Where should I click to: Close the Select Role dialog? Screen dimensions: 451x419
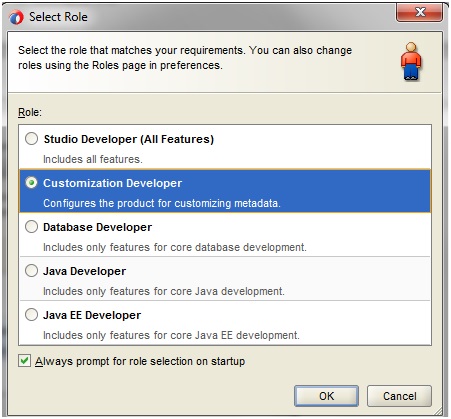[x=420, y=13]
